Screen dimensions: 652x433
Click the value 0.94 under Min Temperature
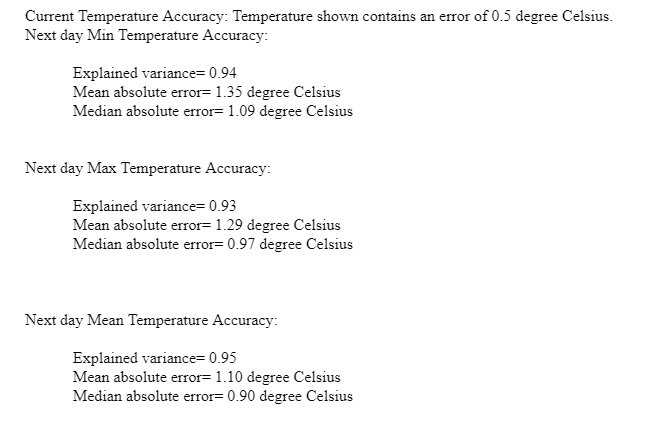(223, 73)
